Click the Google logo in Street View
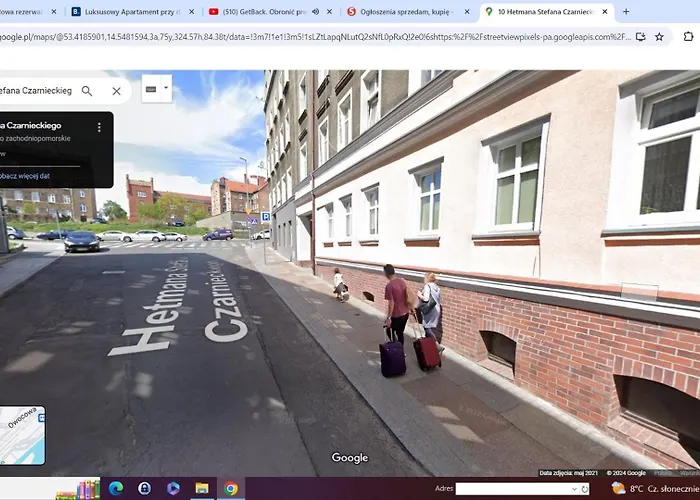This screenshot has height=500, width=700. click(350, 458)
